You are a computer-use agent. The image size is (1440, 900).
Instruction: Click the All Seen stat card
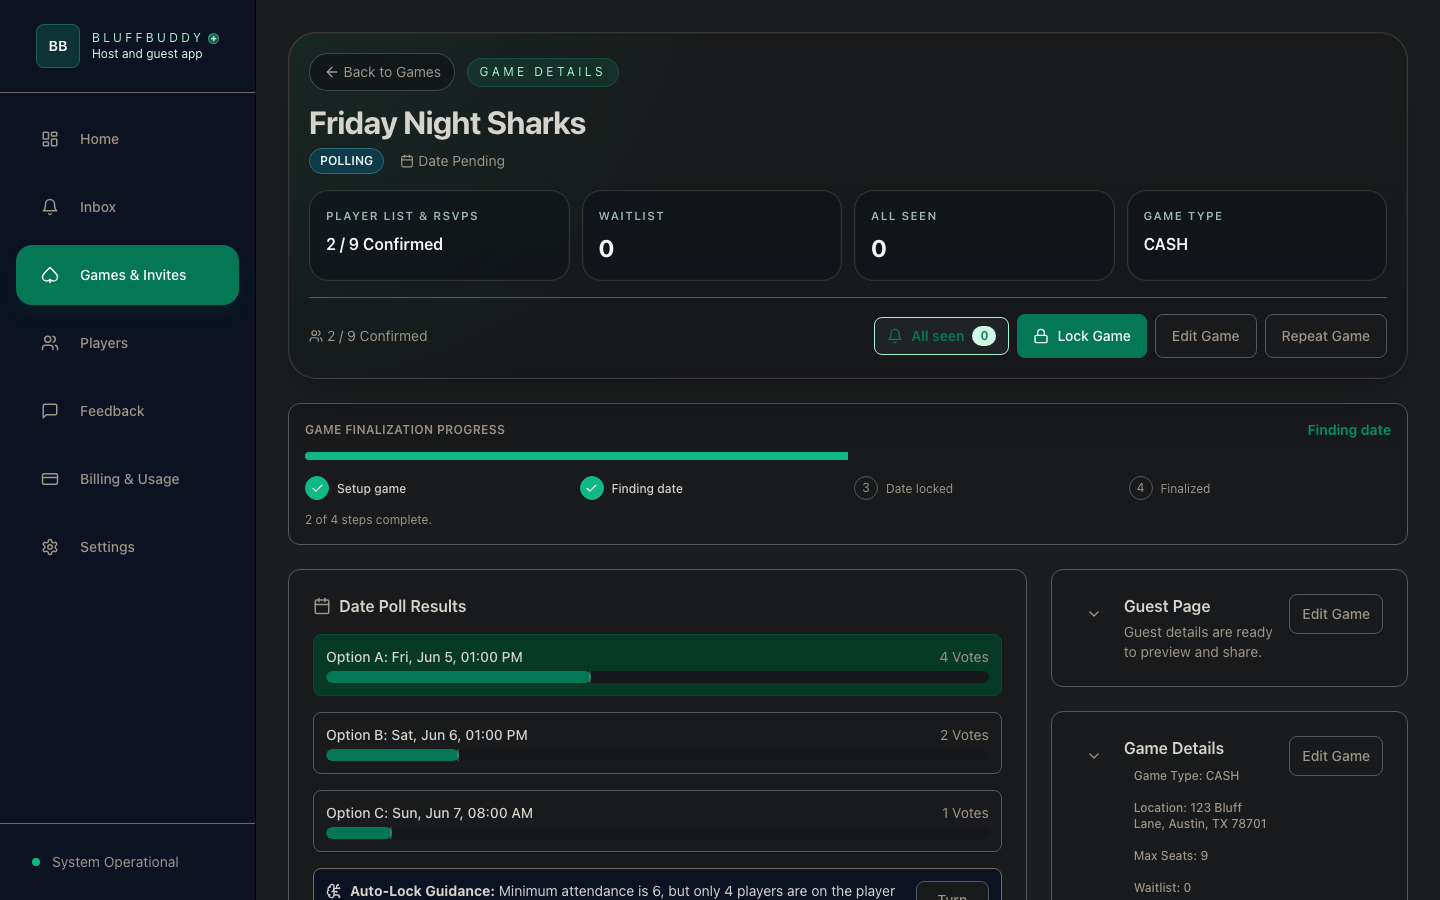pos(984,236)
